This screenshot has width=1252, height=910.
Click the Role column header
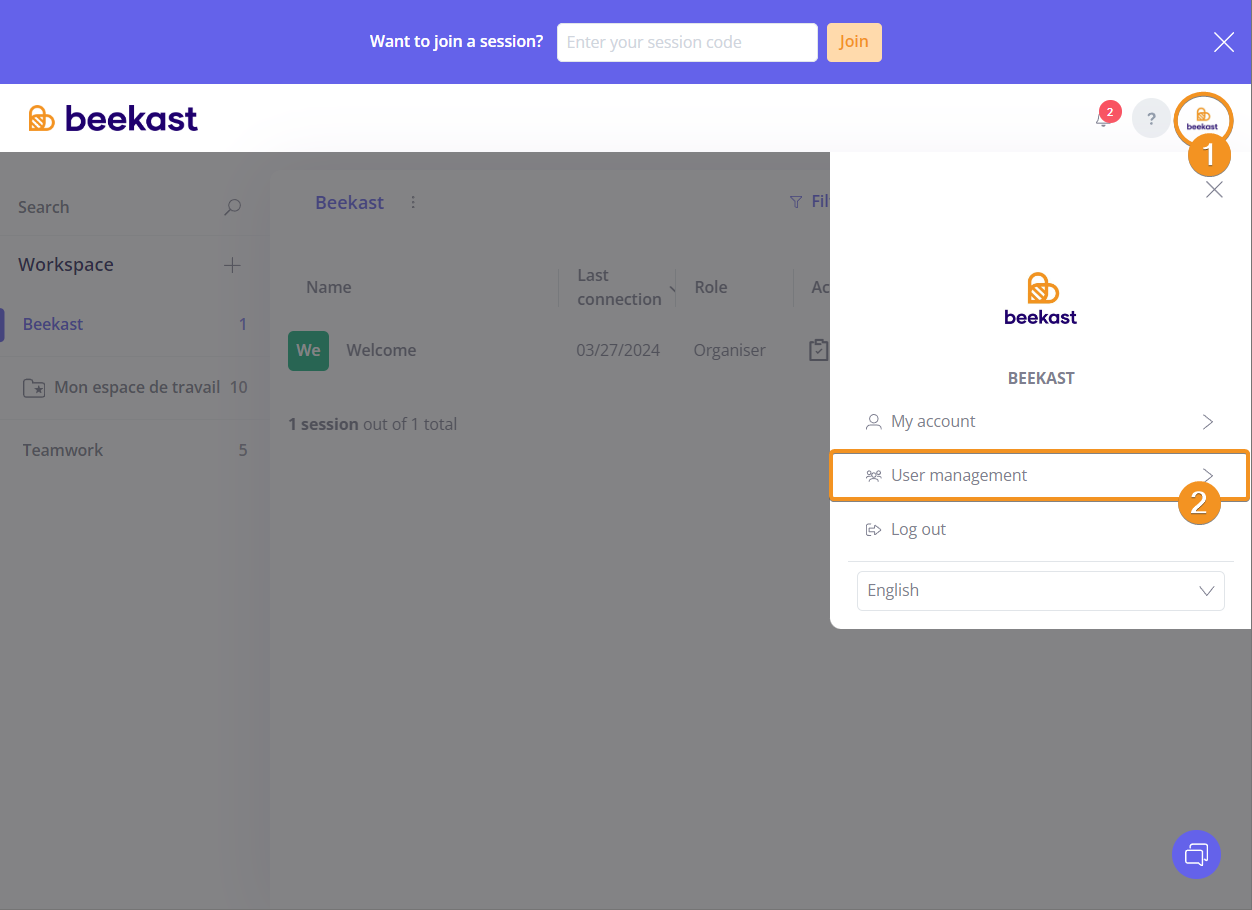click(711, 287)
